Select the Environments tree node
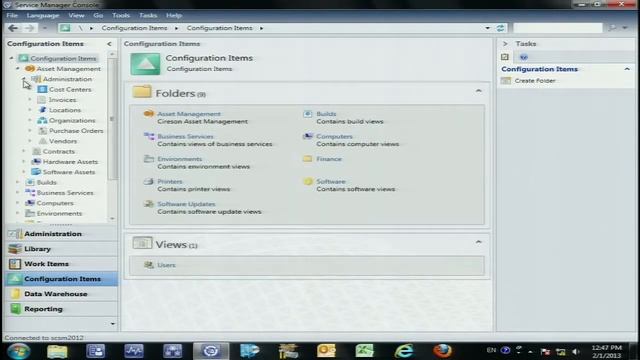 pos(59,213)
